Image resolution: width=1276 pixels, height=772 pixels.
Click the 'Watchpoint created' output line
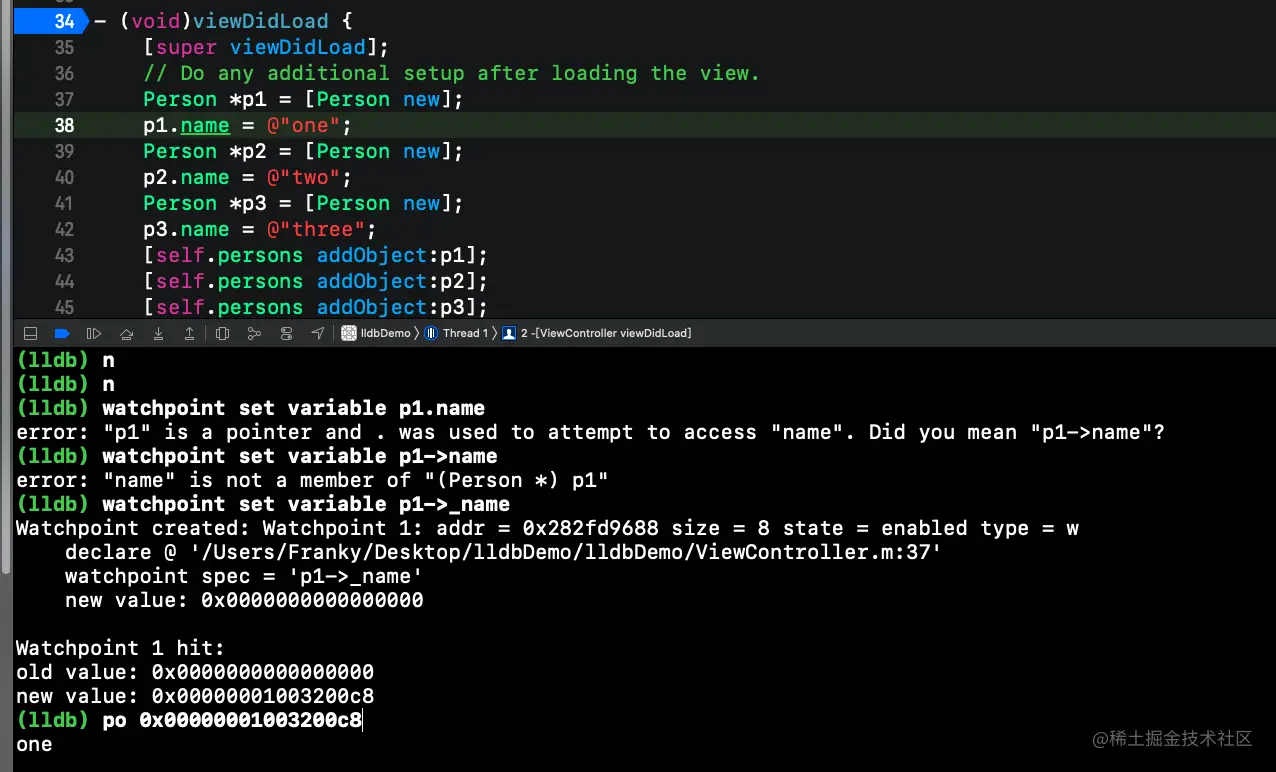point(547,528)
